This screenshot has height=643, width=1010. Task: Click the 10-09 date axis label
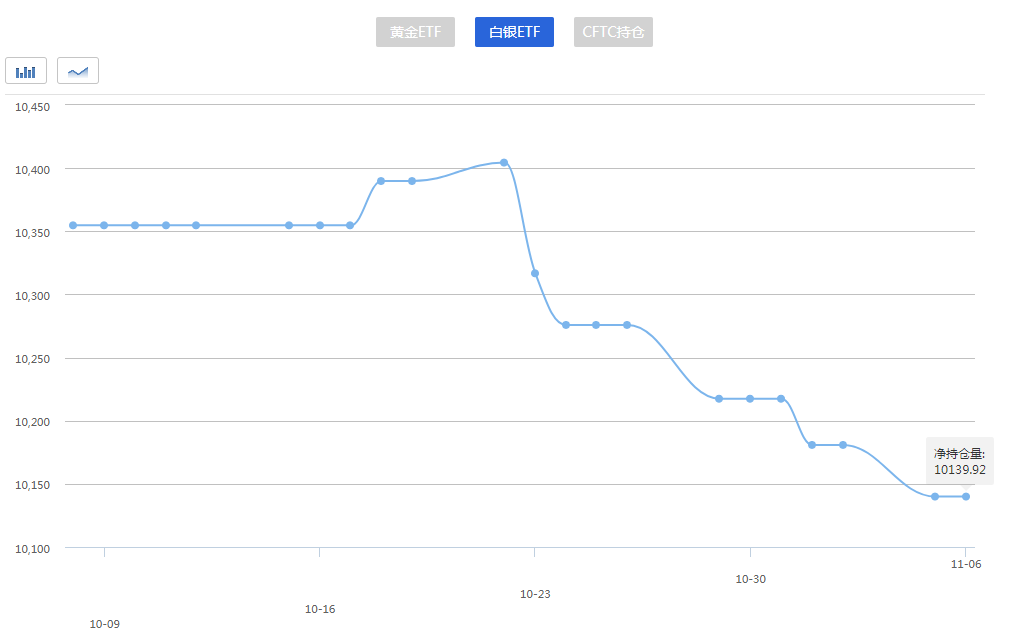coord(104,624)
